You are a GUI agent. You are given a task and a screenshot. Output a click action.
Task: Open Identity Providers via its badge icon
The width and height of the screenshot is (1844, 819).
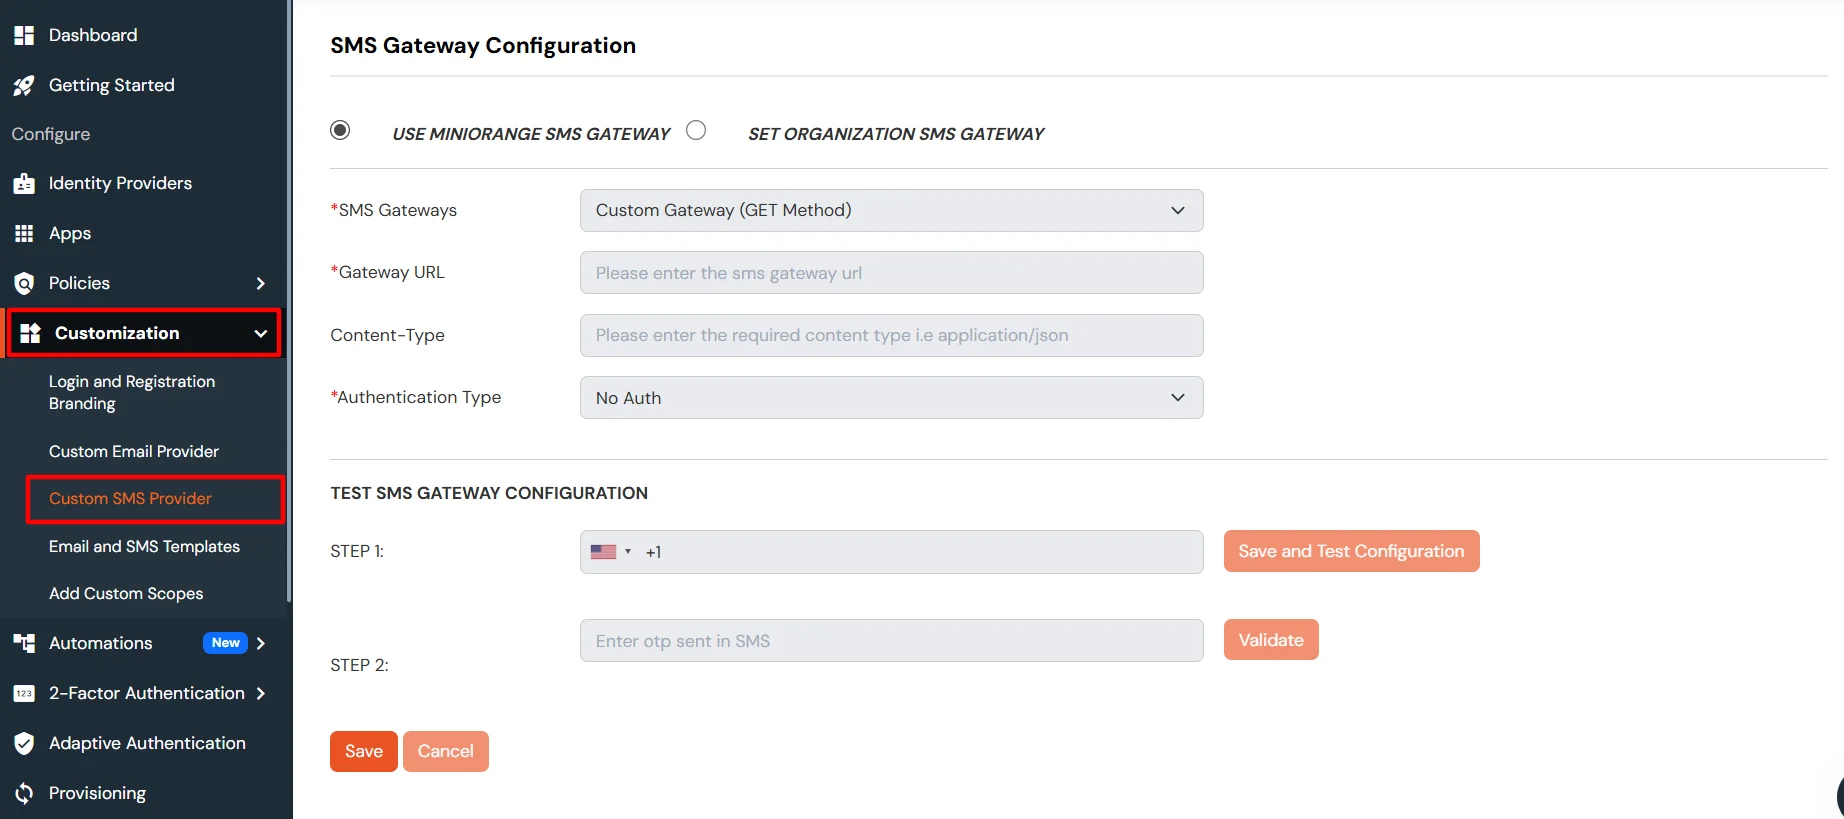(24, 183)
